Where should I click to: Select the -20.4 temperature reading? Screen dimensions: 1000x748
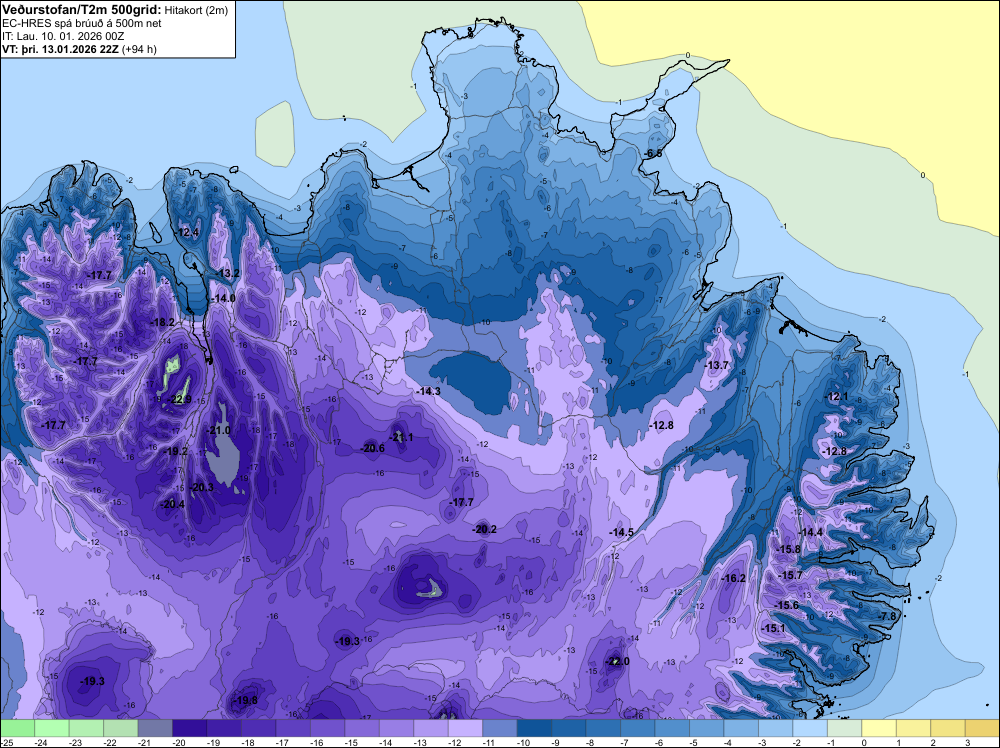tap(173, 504)
